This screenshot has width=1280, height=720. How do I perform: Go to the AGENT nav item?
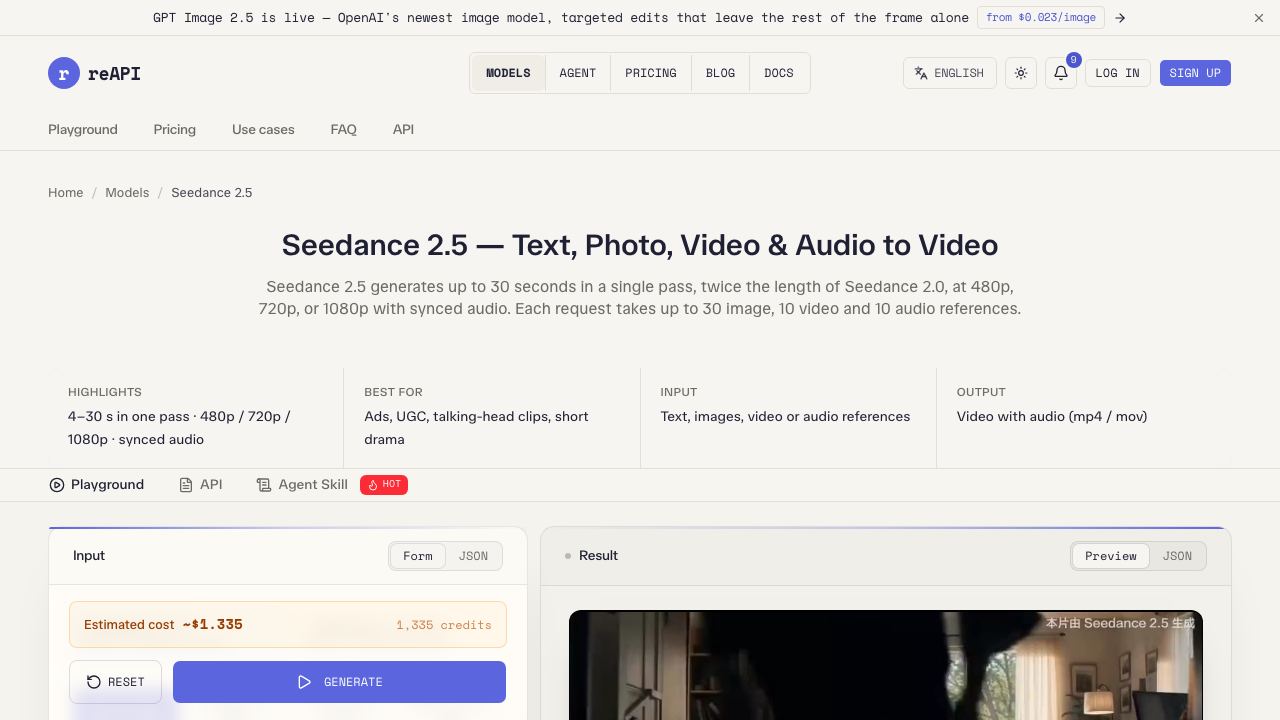(x=578, y=73)
